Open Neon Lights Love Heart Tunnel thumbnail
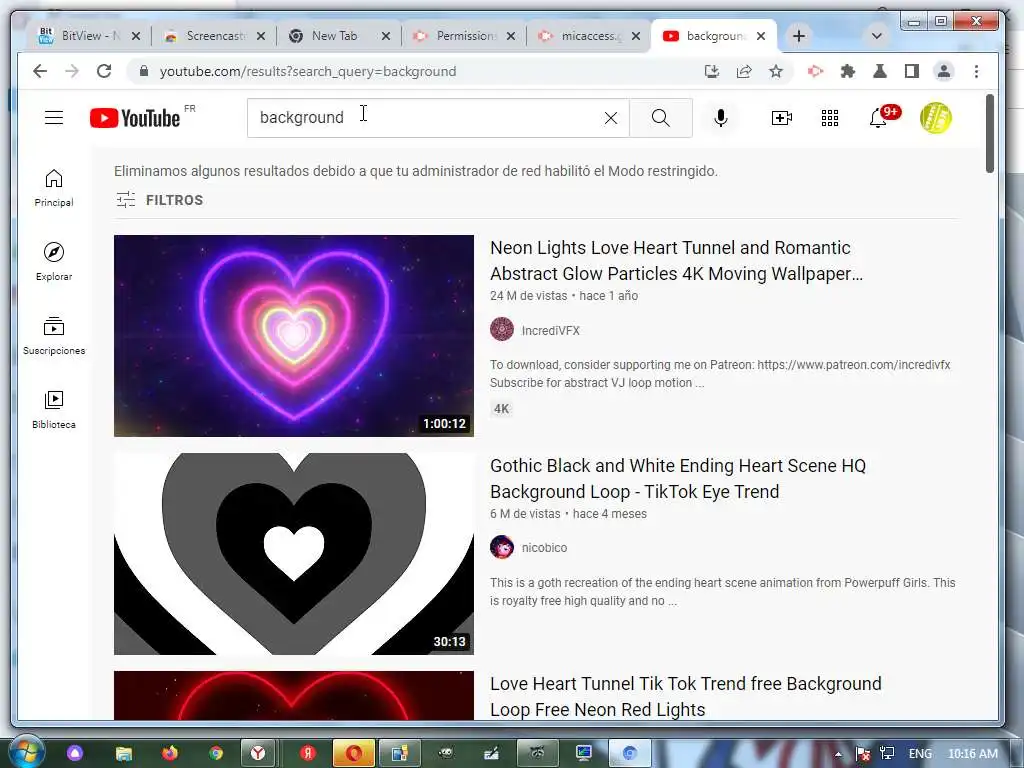The width and height of the screenshot is (1024, 768). pos(294,336)
